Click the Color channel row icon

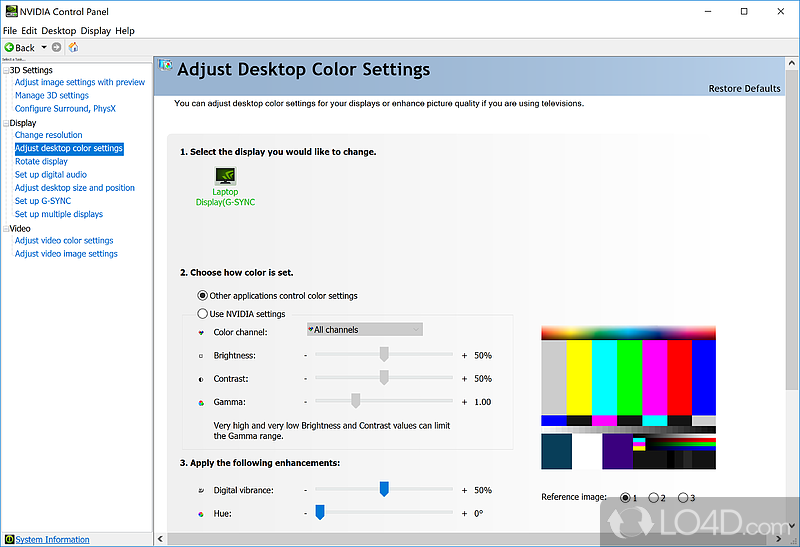[x=201, y=333]
